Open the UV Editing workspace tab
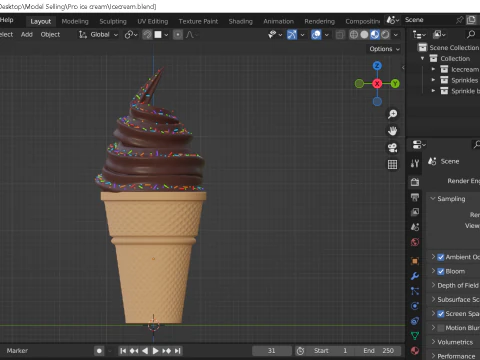The width and height of the screenshot is (480, 360). pyautogui.click(x=153, y=21)
